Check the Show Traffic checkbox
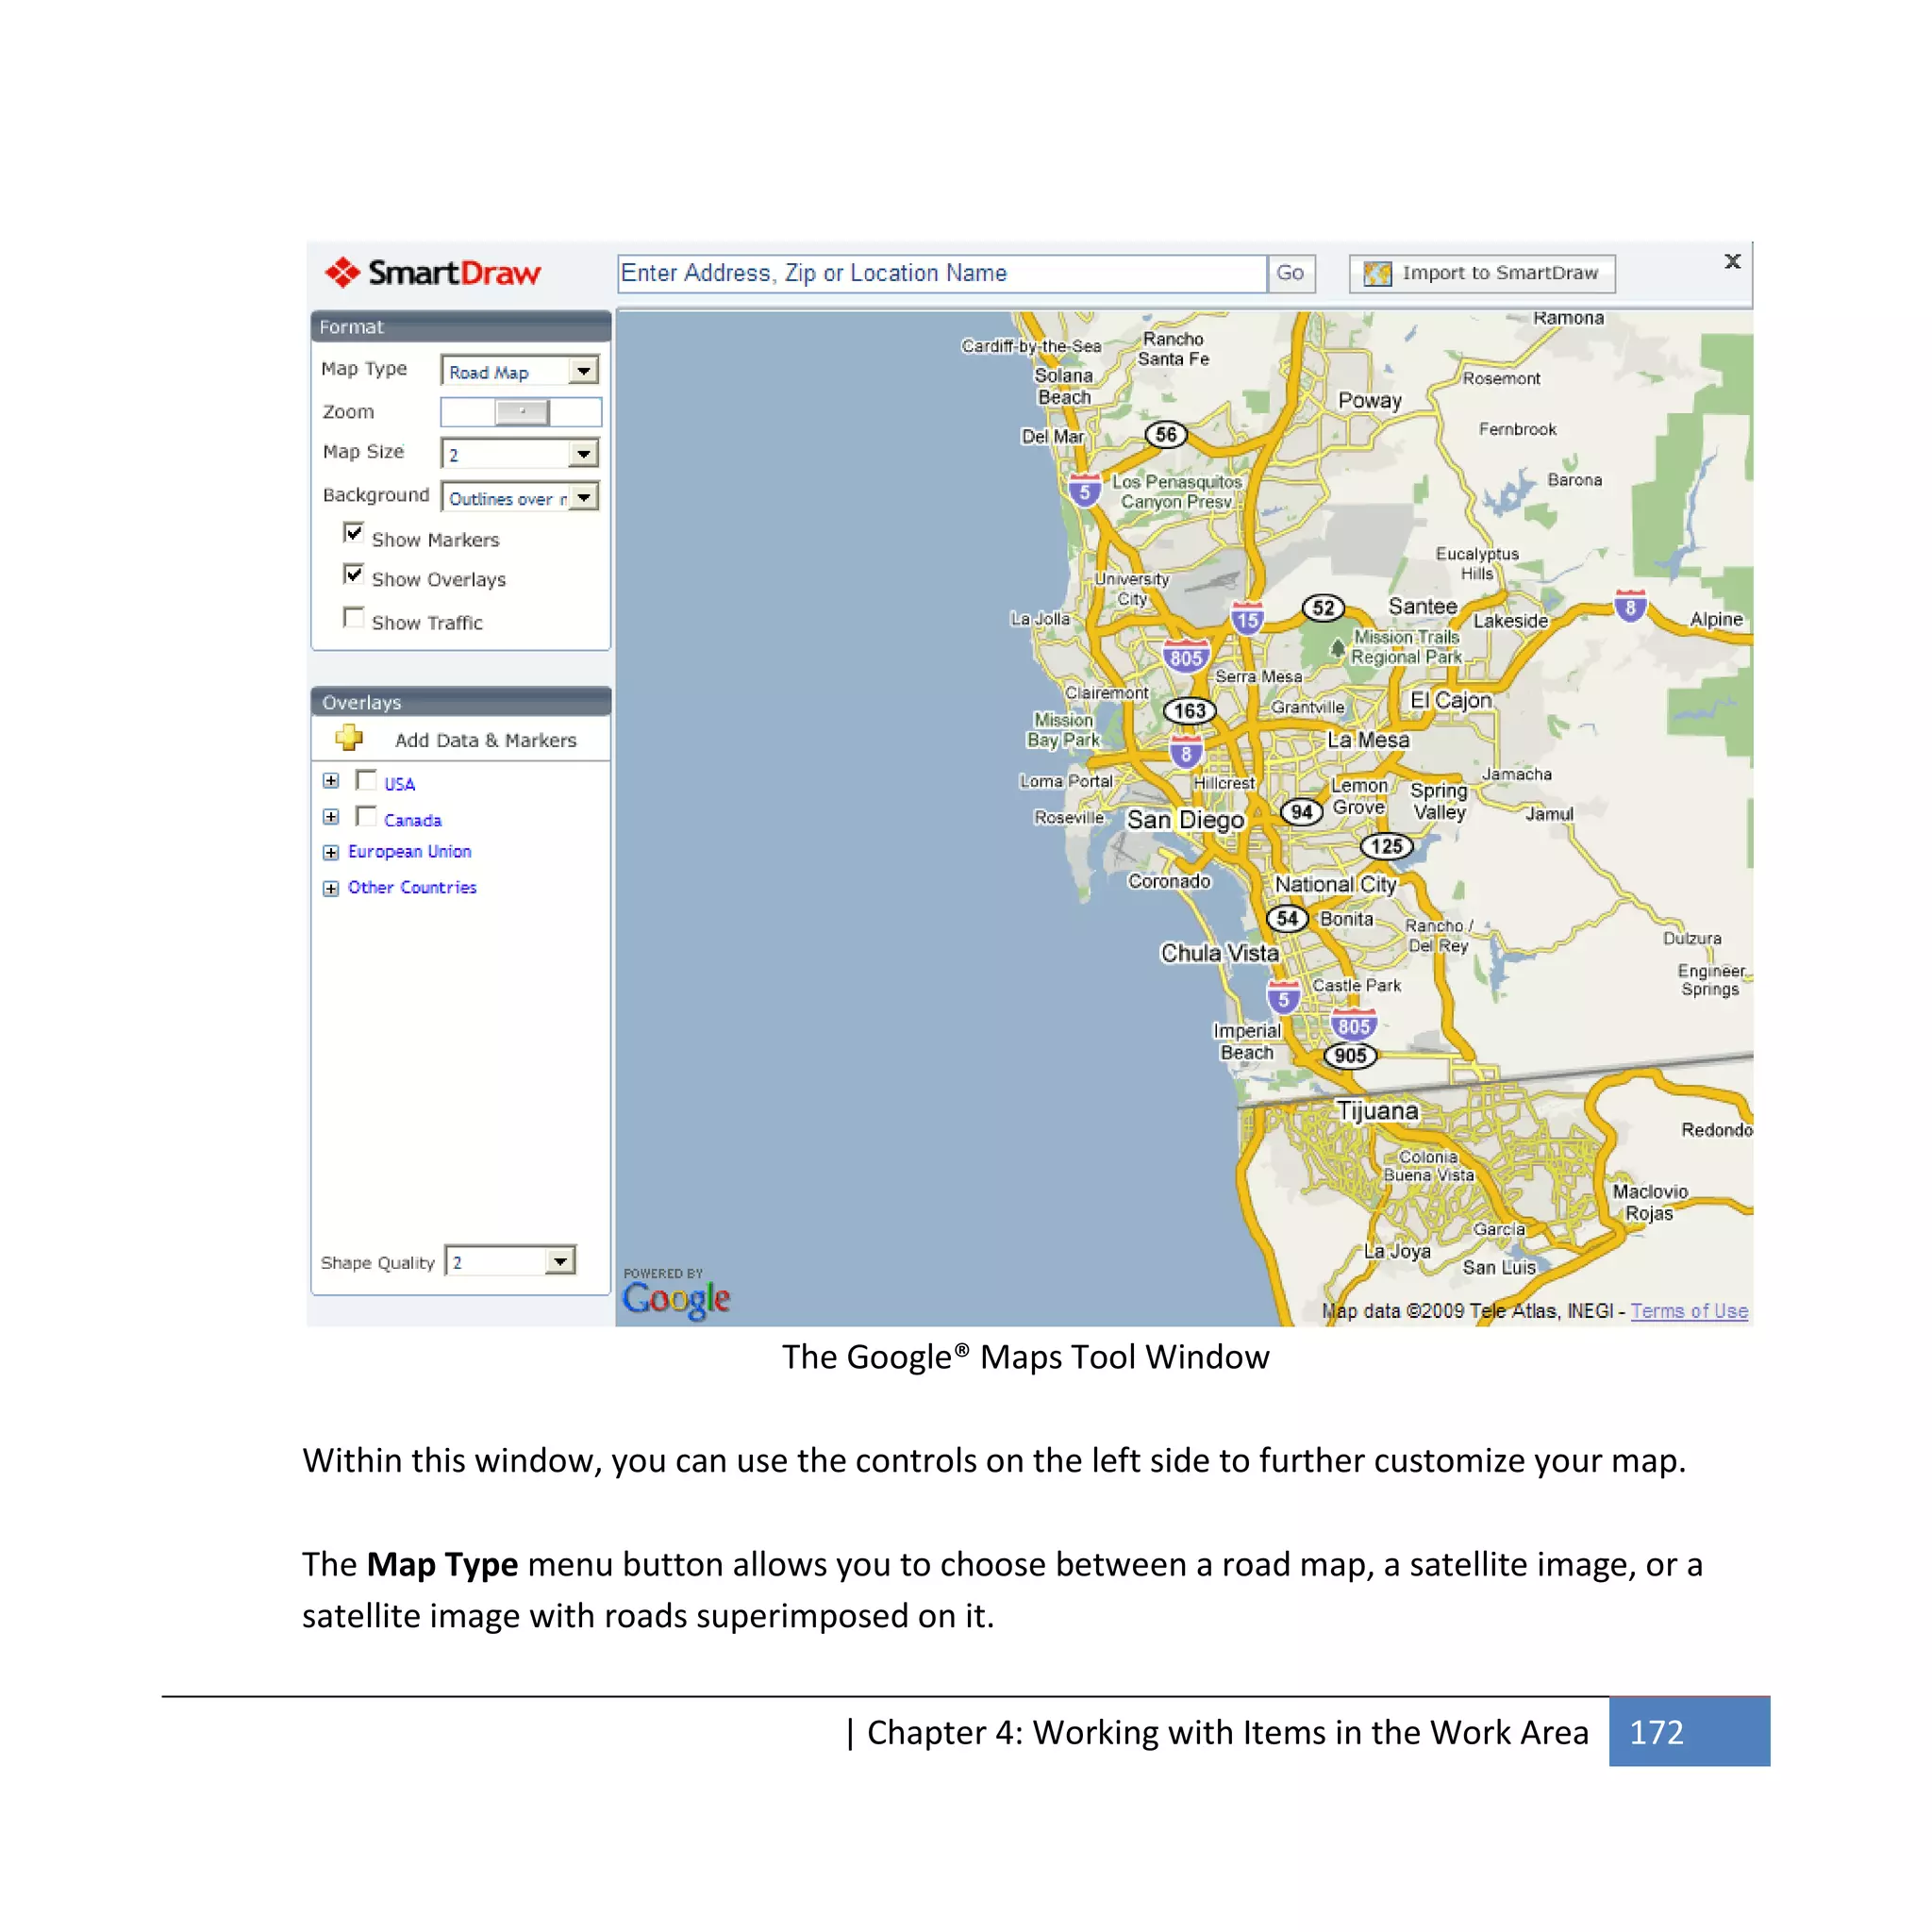1932x1932 pixels. pyautogui.click(x=353, y=617)
